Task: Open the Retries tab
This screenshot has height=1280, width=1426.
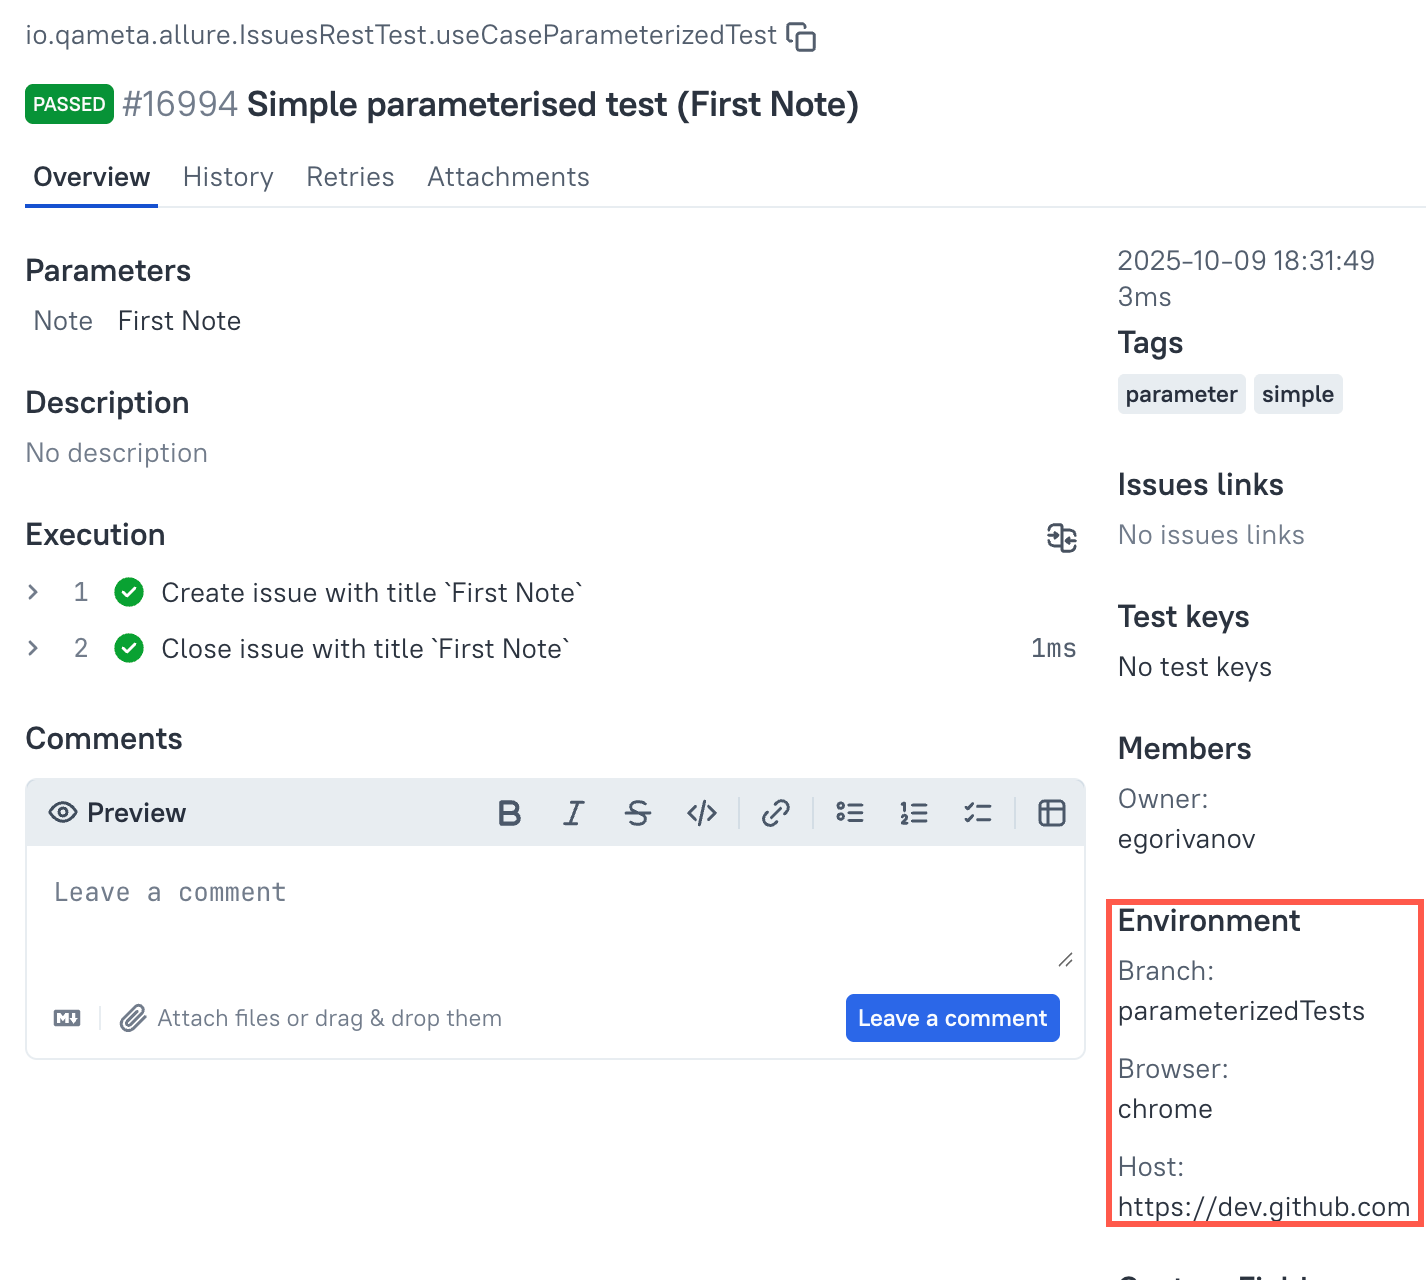Action: 350,177
